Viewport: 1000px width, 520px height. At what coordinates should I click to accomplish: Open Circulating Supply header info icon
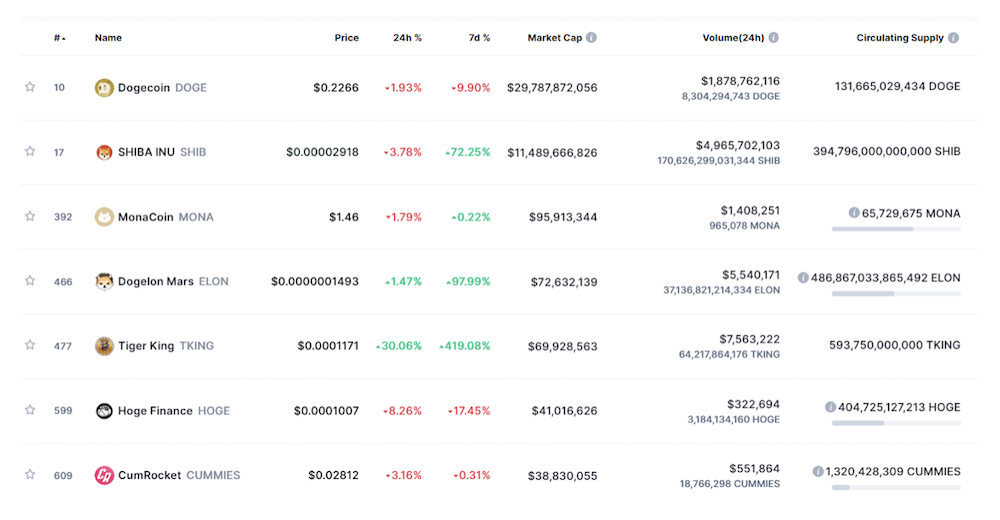click(953, 38)
